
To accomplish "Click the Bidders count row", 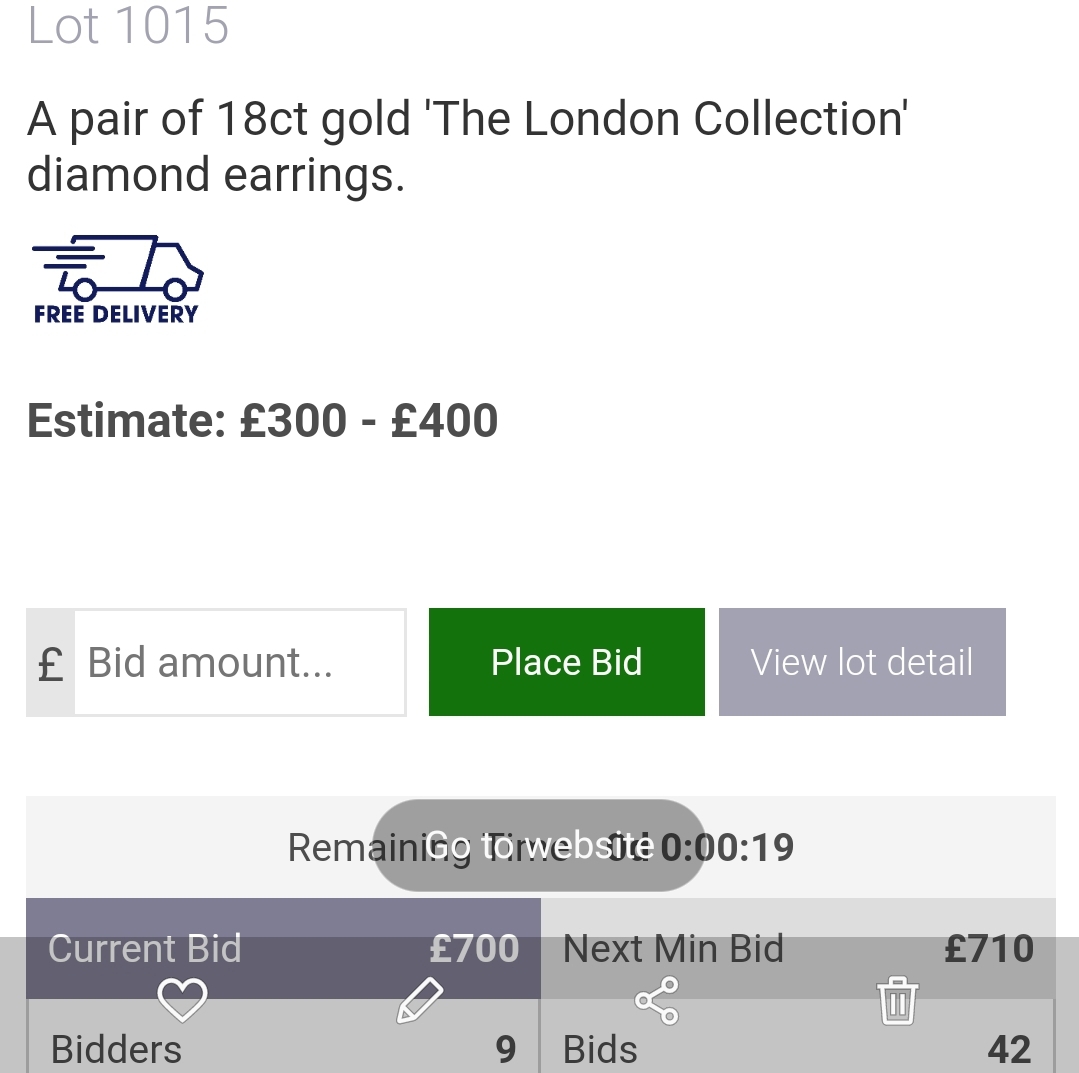I will tap(283, 1049).
